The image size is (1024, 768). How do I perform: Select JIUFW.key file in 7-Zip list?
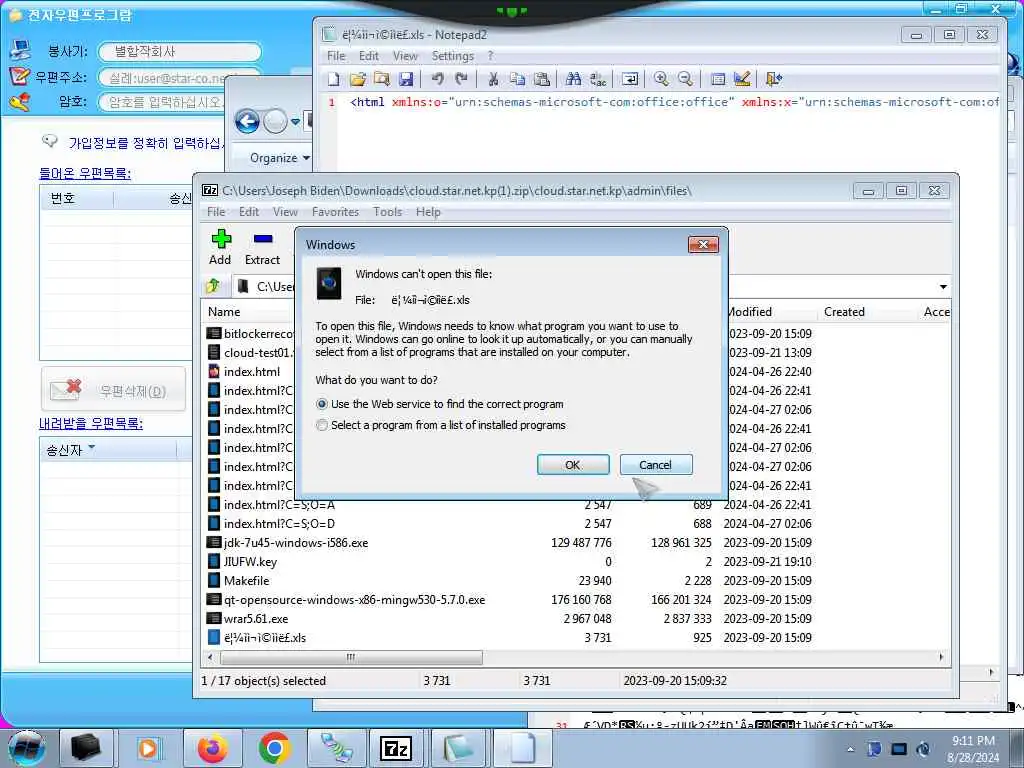tap(250, 562)
